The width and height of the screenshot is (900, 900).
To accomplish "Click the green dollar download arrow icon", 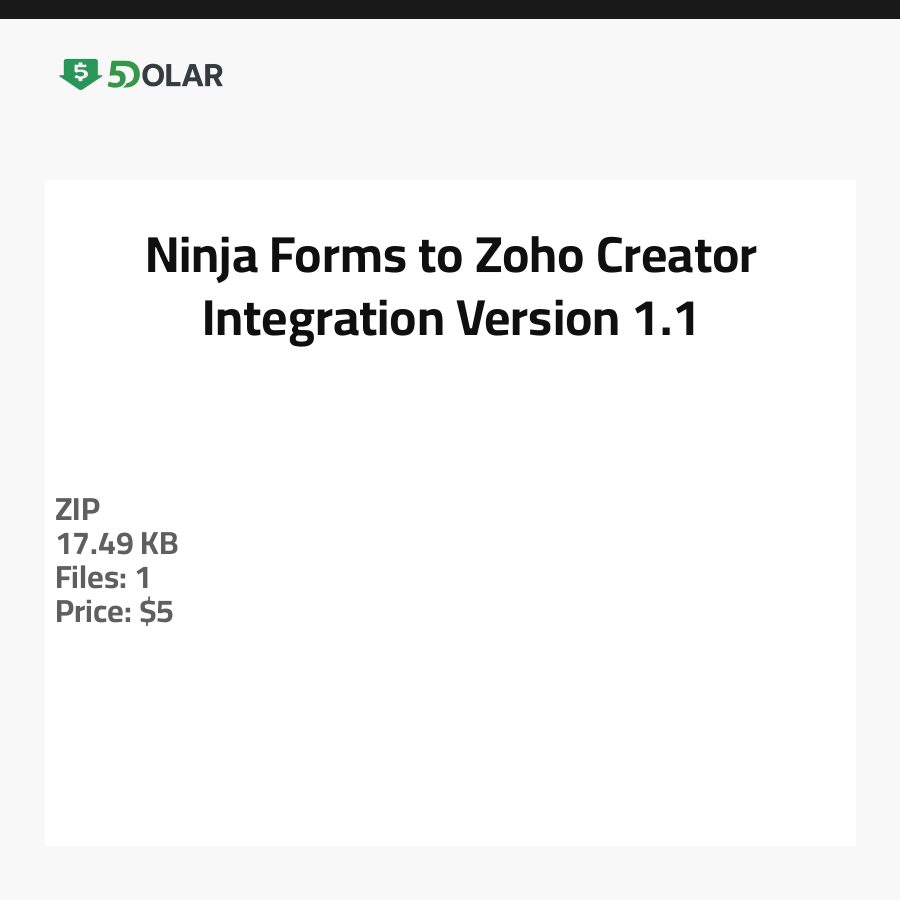I will (80, 74).
